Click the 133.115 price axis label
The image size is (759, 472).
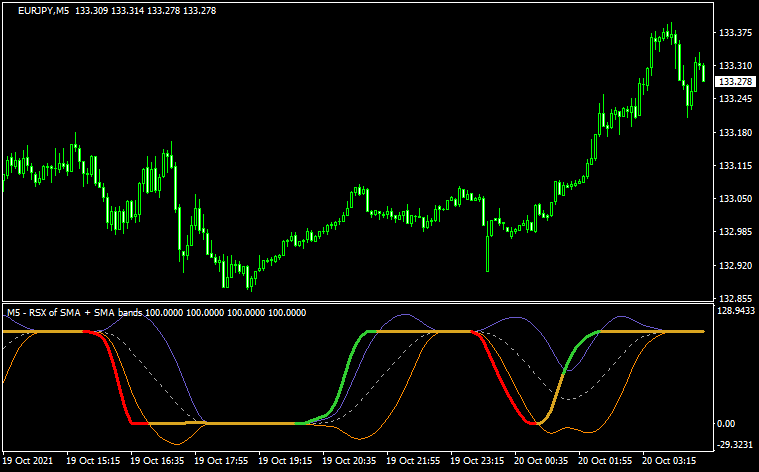(735, 166)
